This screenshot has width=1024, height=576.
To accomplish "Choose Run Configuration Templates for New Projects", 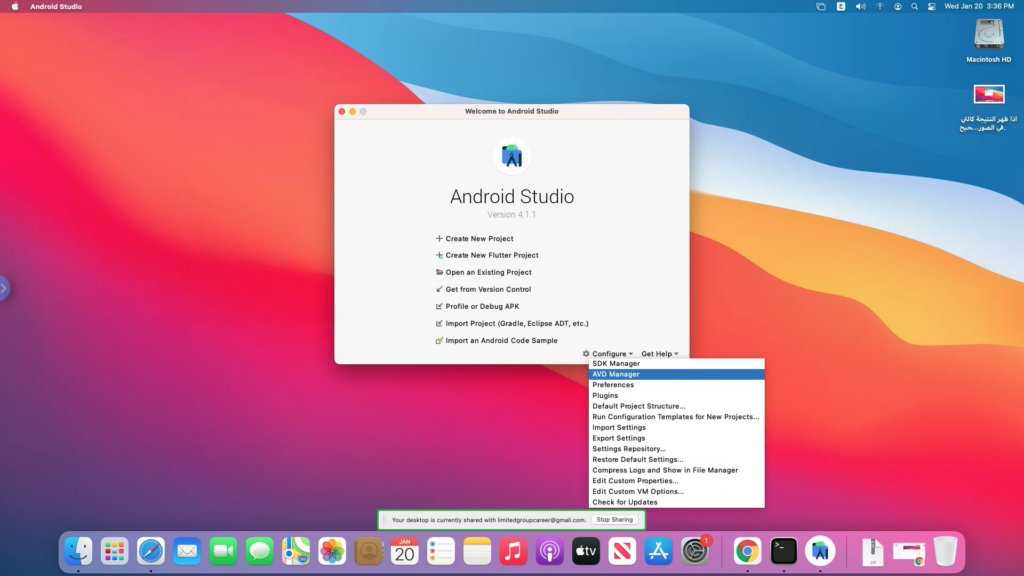I will click(x=677, y=417).
